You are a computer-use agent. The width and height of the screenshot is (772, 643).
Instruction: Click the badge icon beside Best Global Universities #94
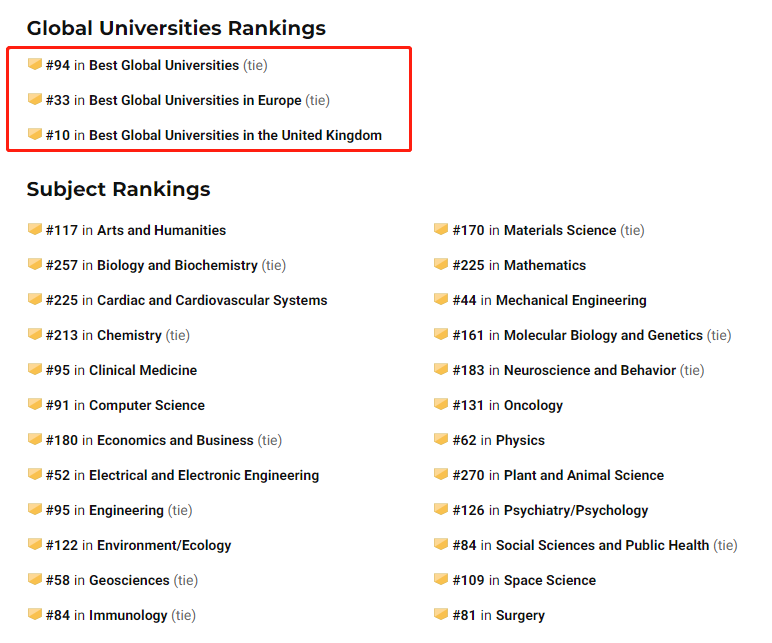coord(34,64)
